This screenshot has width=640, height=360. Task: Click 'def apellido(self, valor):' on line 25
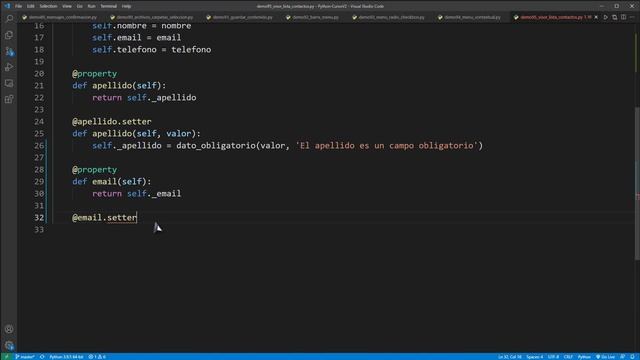click(136, 133)
